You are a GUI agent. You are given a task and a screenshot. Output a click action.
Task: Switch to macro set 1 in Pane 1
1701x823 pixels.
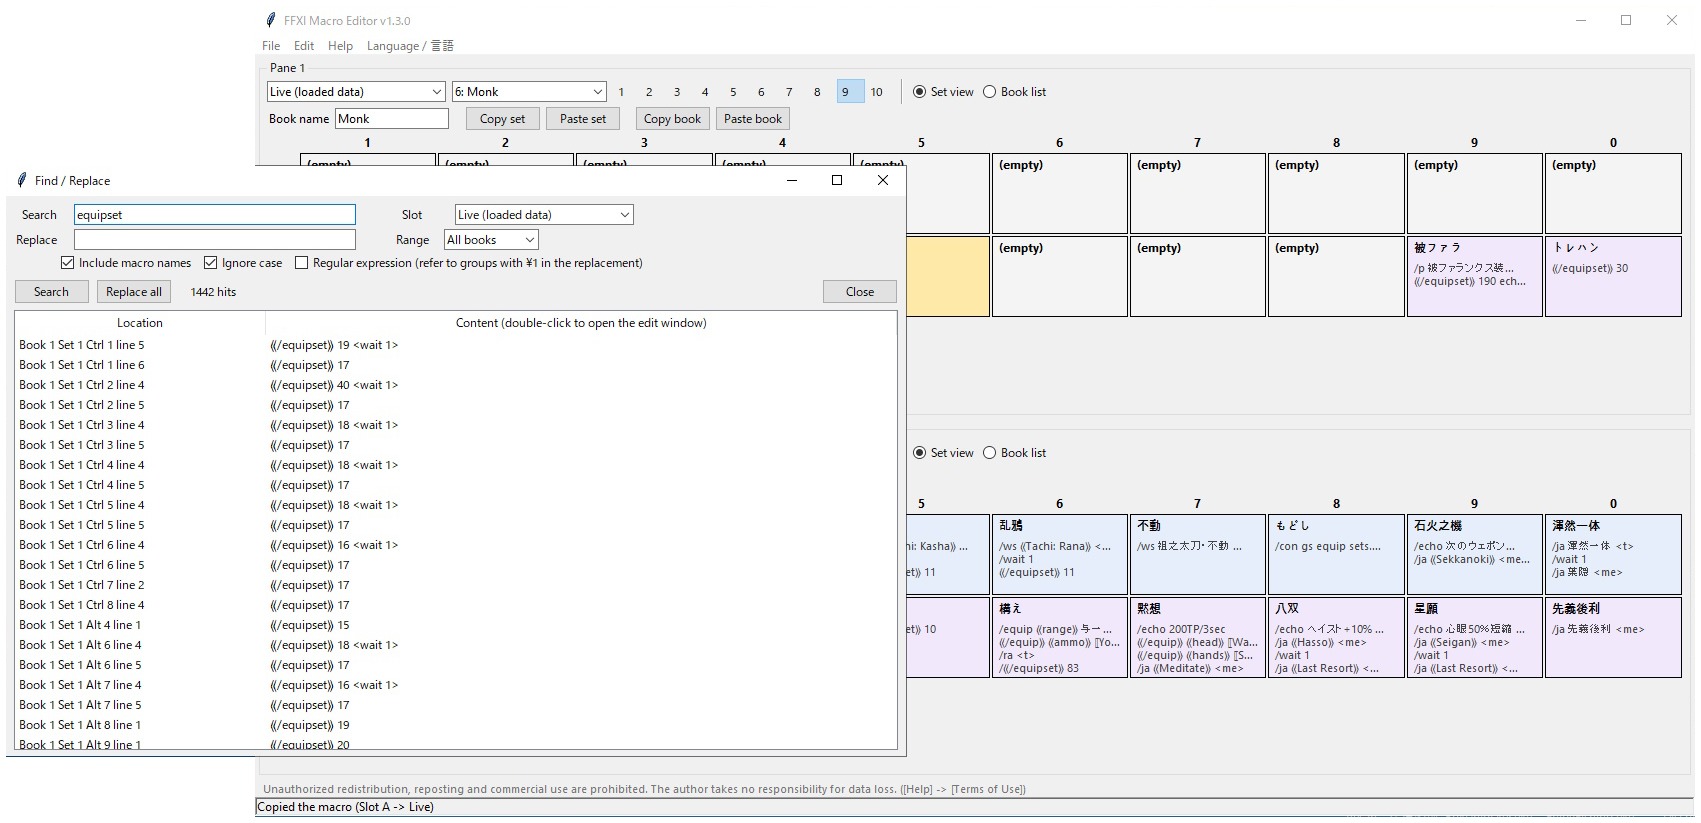tap(621, 92)
